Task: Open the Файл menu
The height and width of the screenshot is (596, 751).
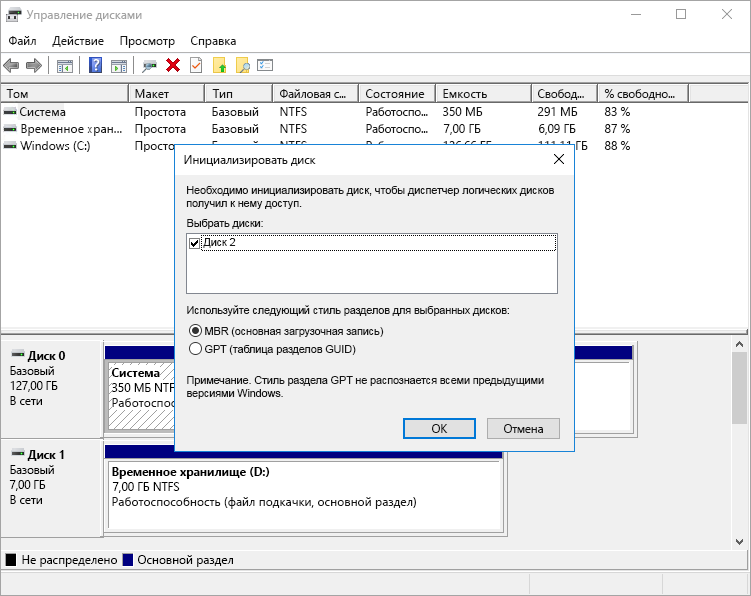Action: [x=23, y=41]
